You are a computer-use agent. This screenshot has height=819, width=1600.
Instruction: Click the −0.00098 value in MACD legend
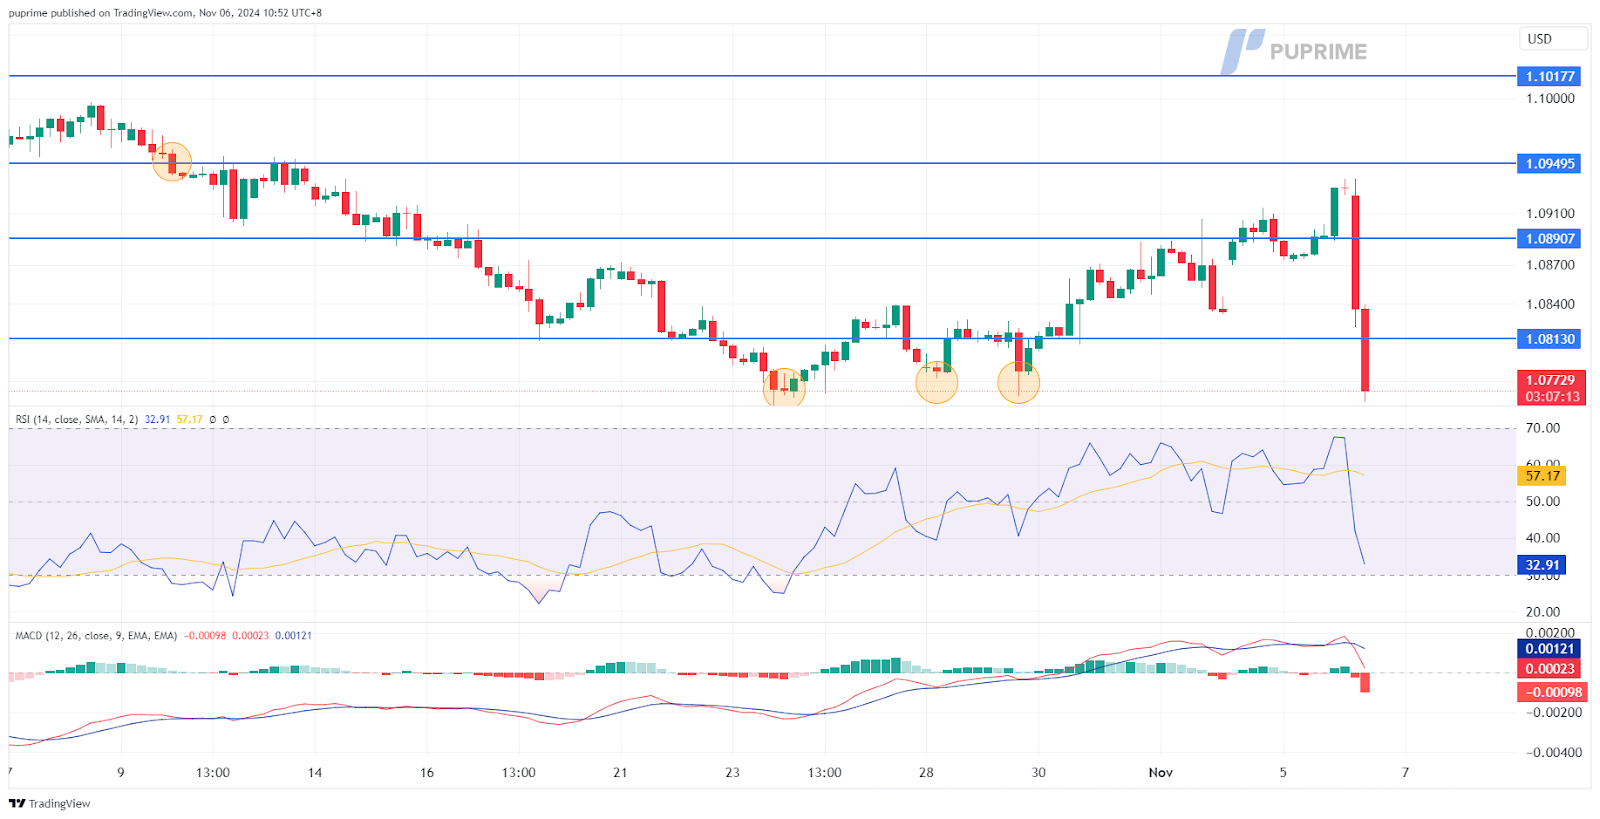(x=205, y=635)
